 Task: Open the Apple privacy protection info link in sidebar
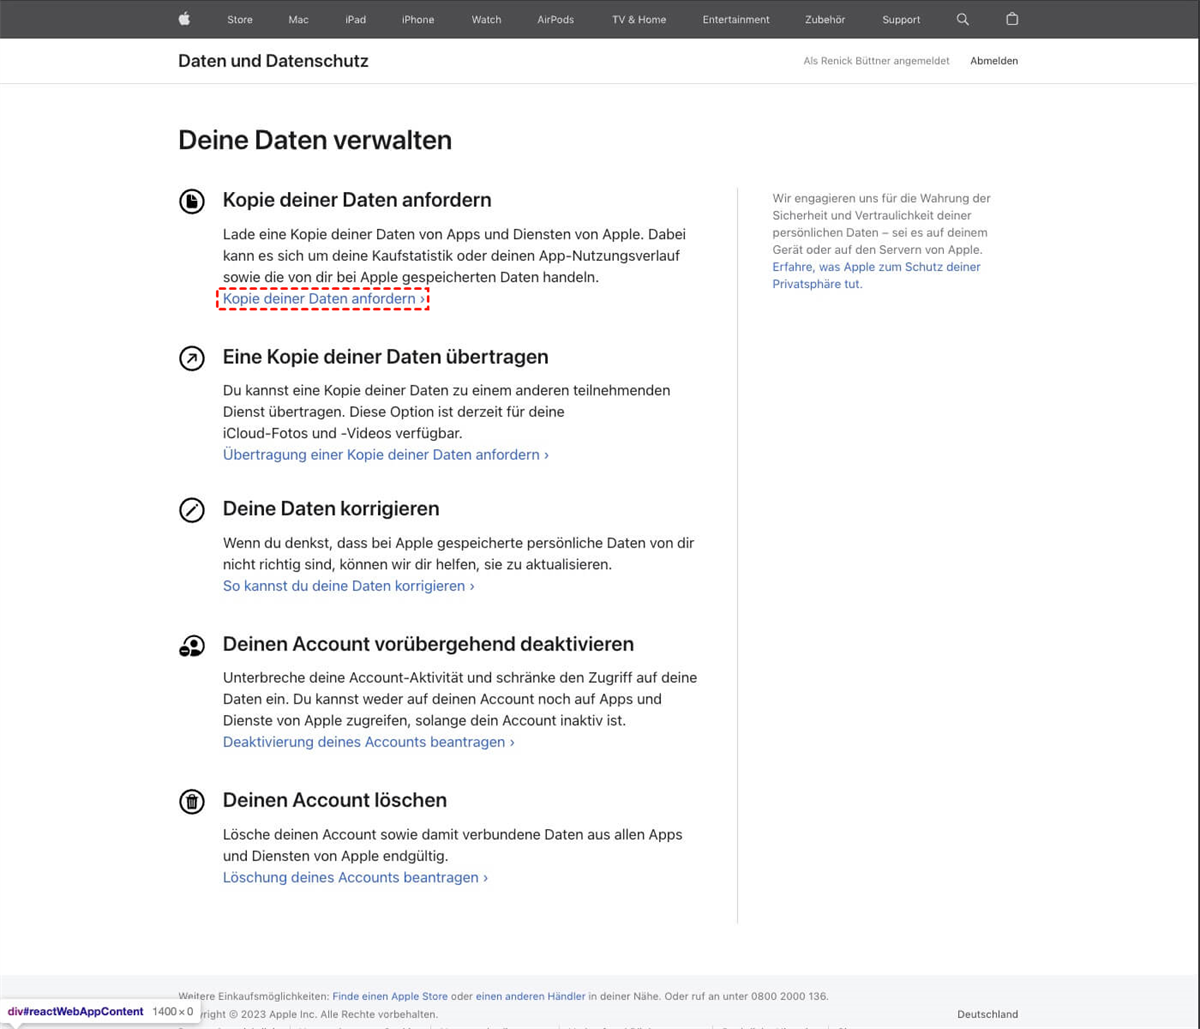(876, 275)
